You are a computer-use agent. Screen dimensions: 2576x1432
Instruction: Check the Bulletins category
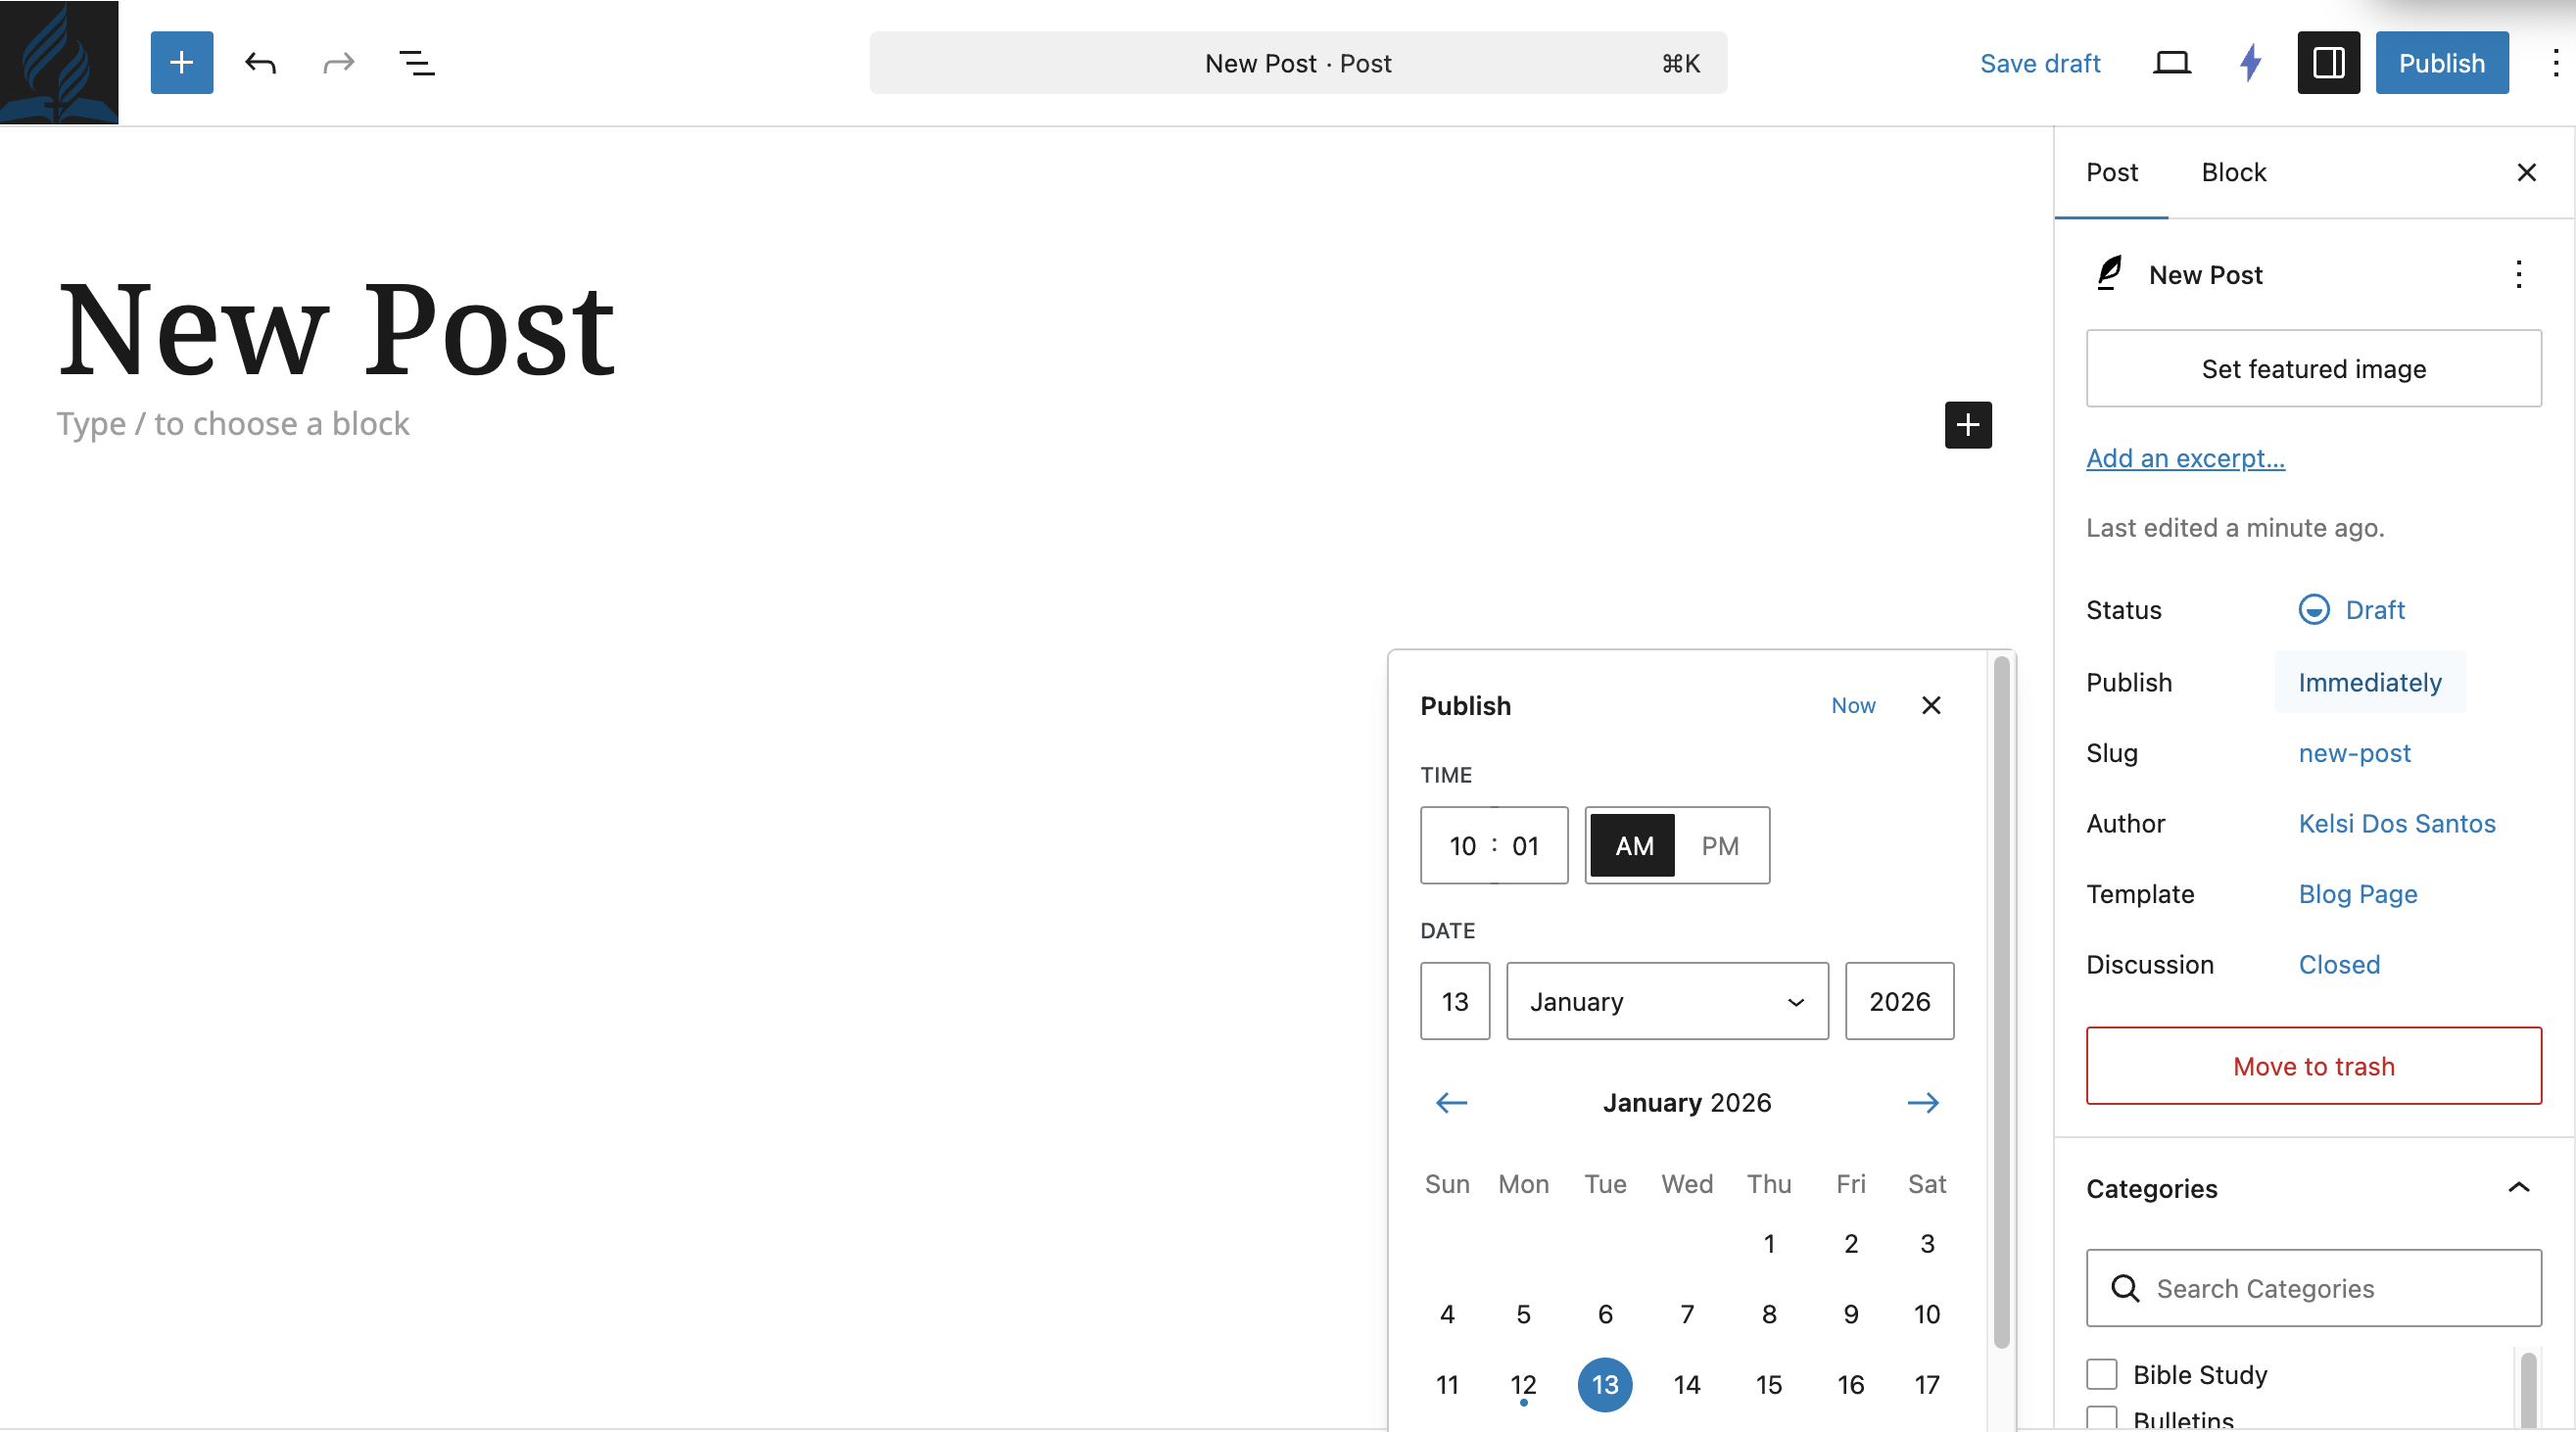click(2103, 1420)
